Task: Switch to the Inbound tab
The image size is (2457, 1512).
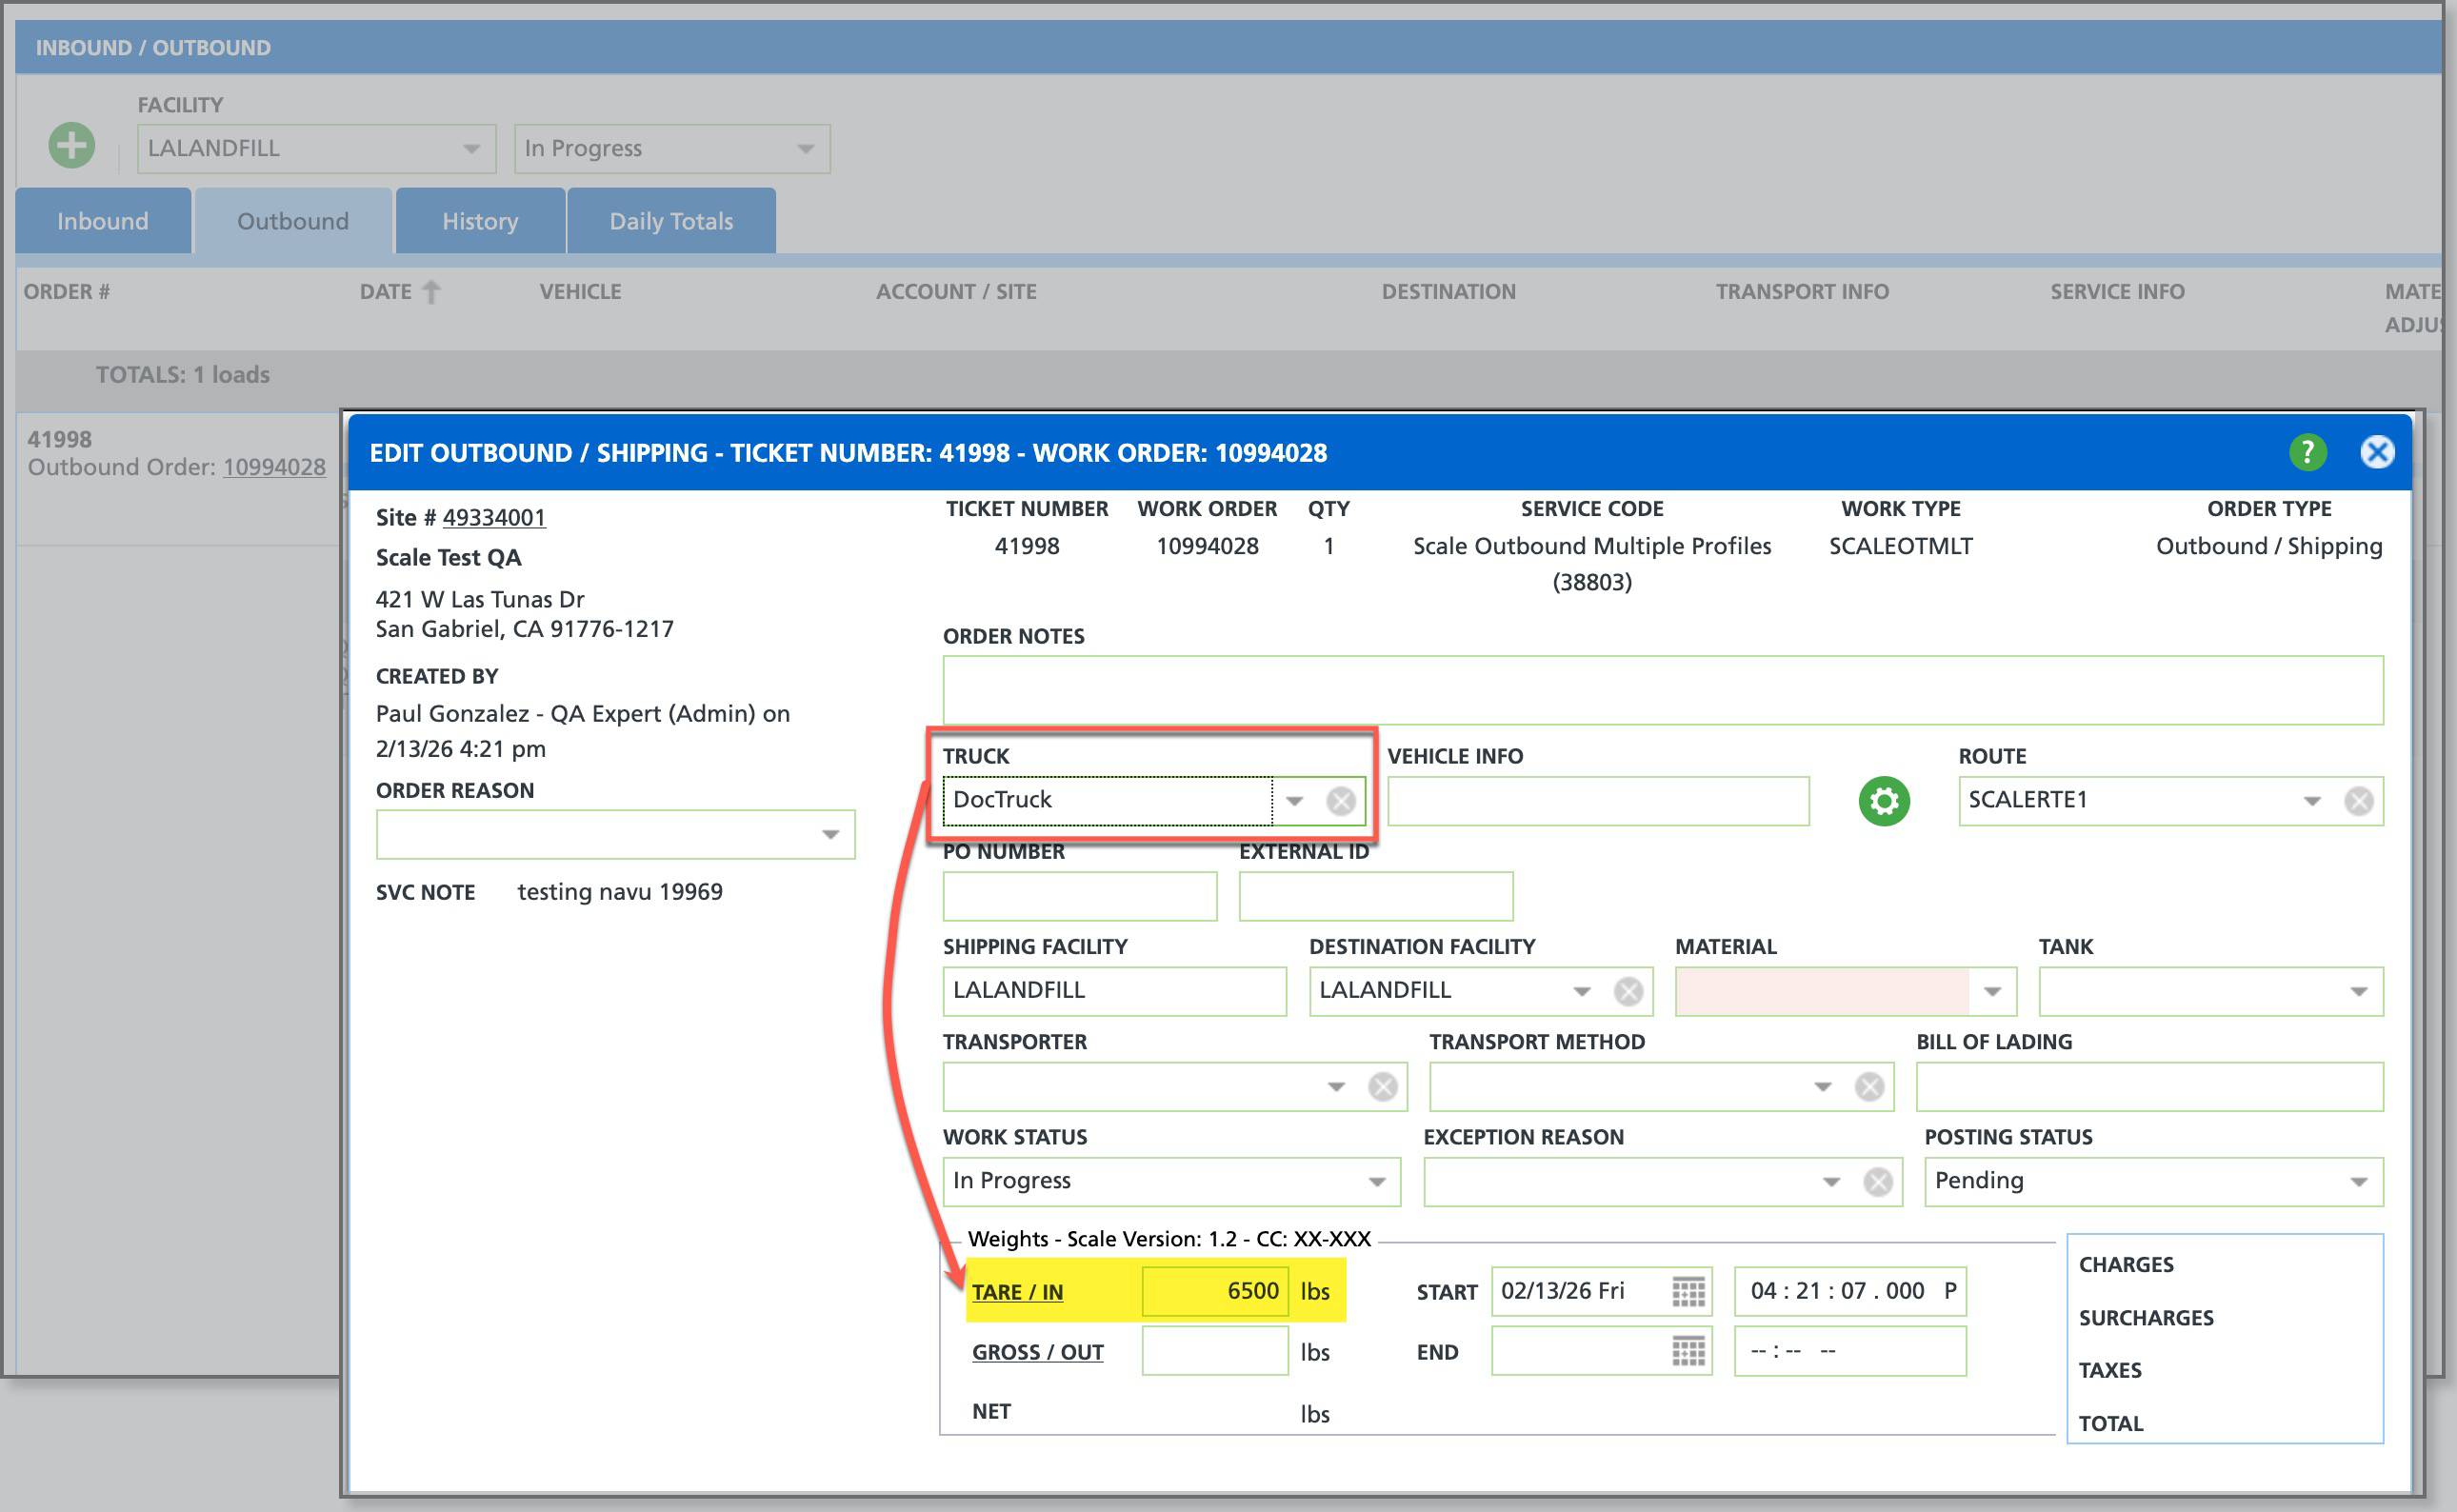Action: tap(103, 221)
